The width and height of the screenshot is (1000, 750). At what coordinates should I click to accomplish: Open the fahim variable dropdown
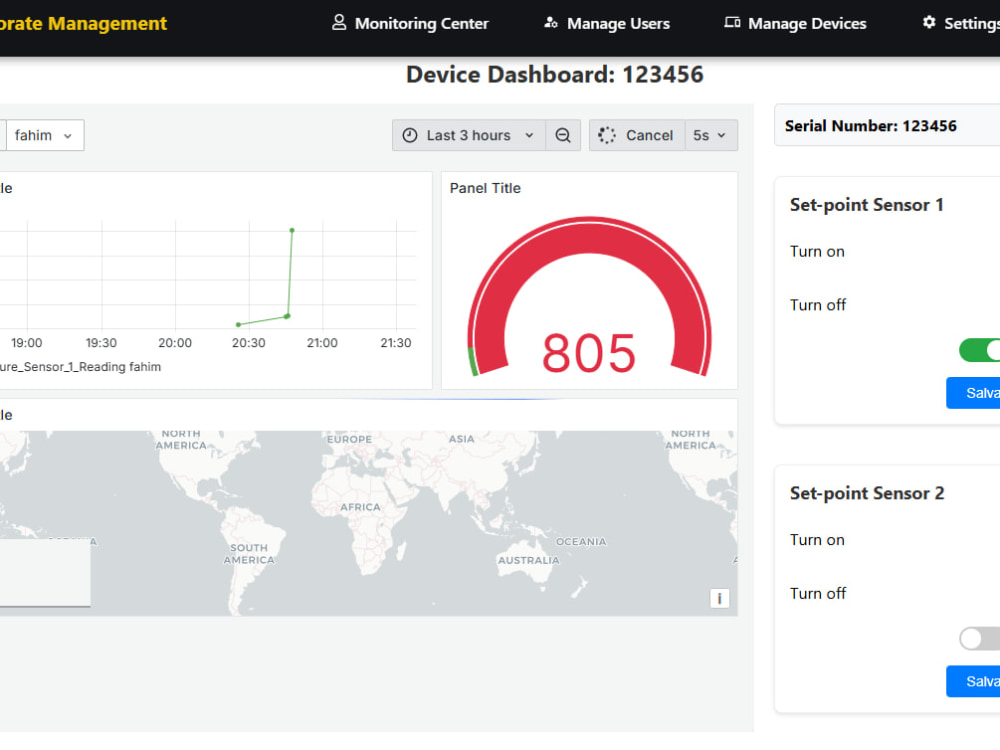pyautogui.click(x=44, y=135)
